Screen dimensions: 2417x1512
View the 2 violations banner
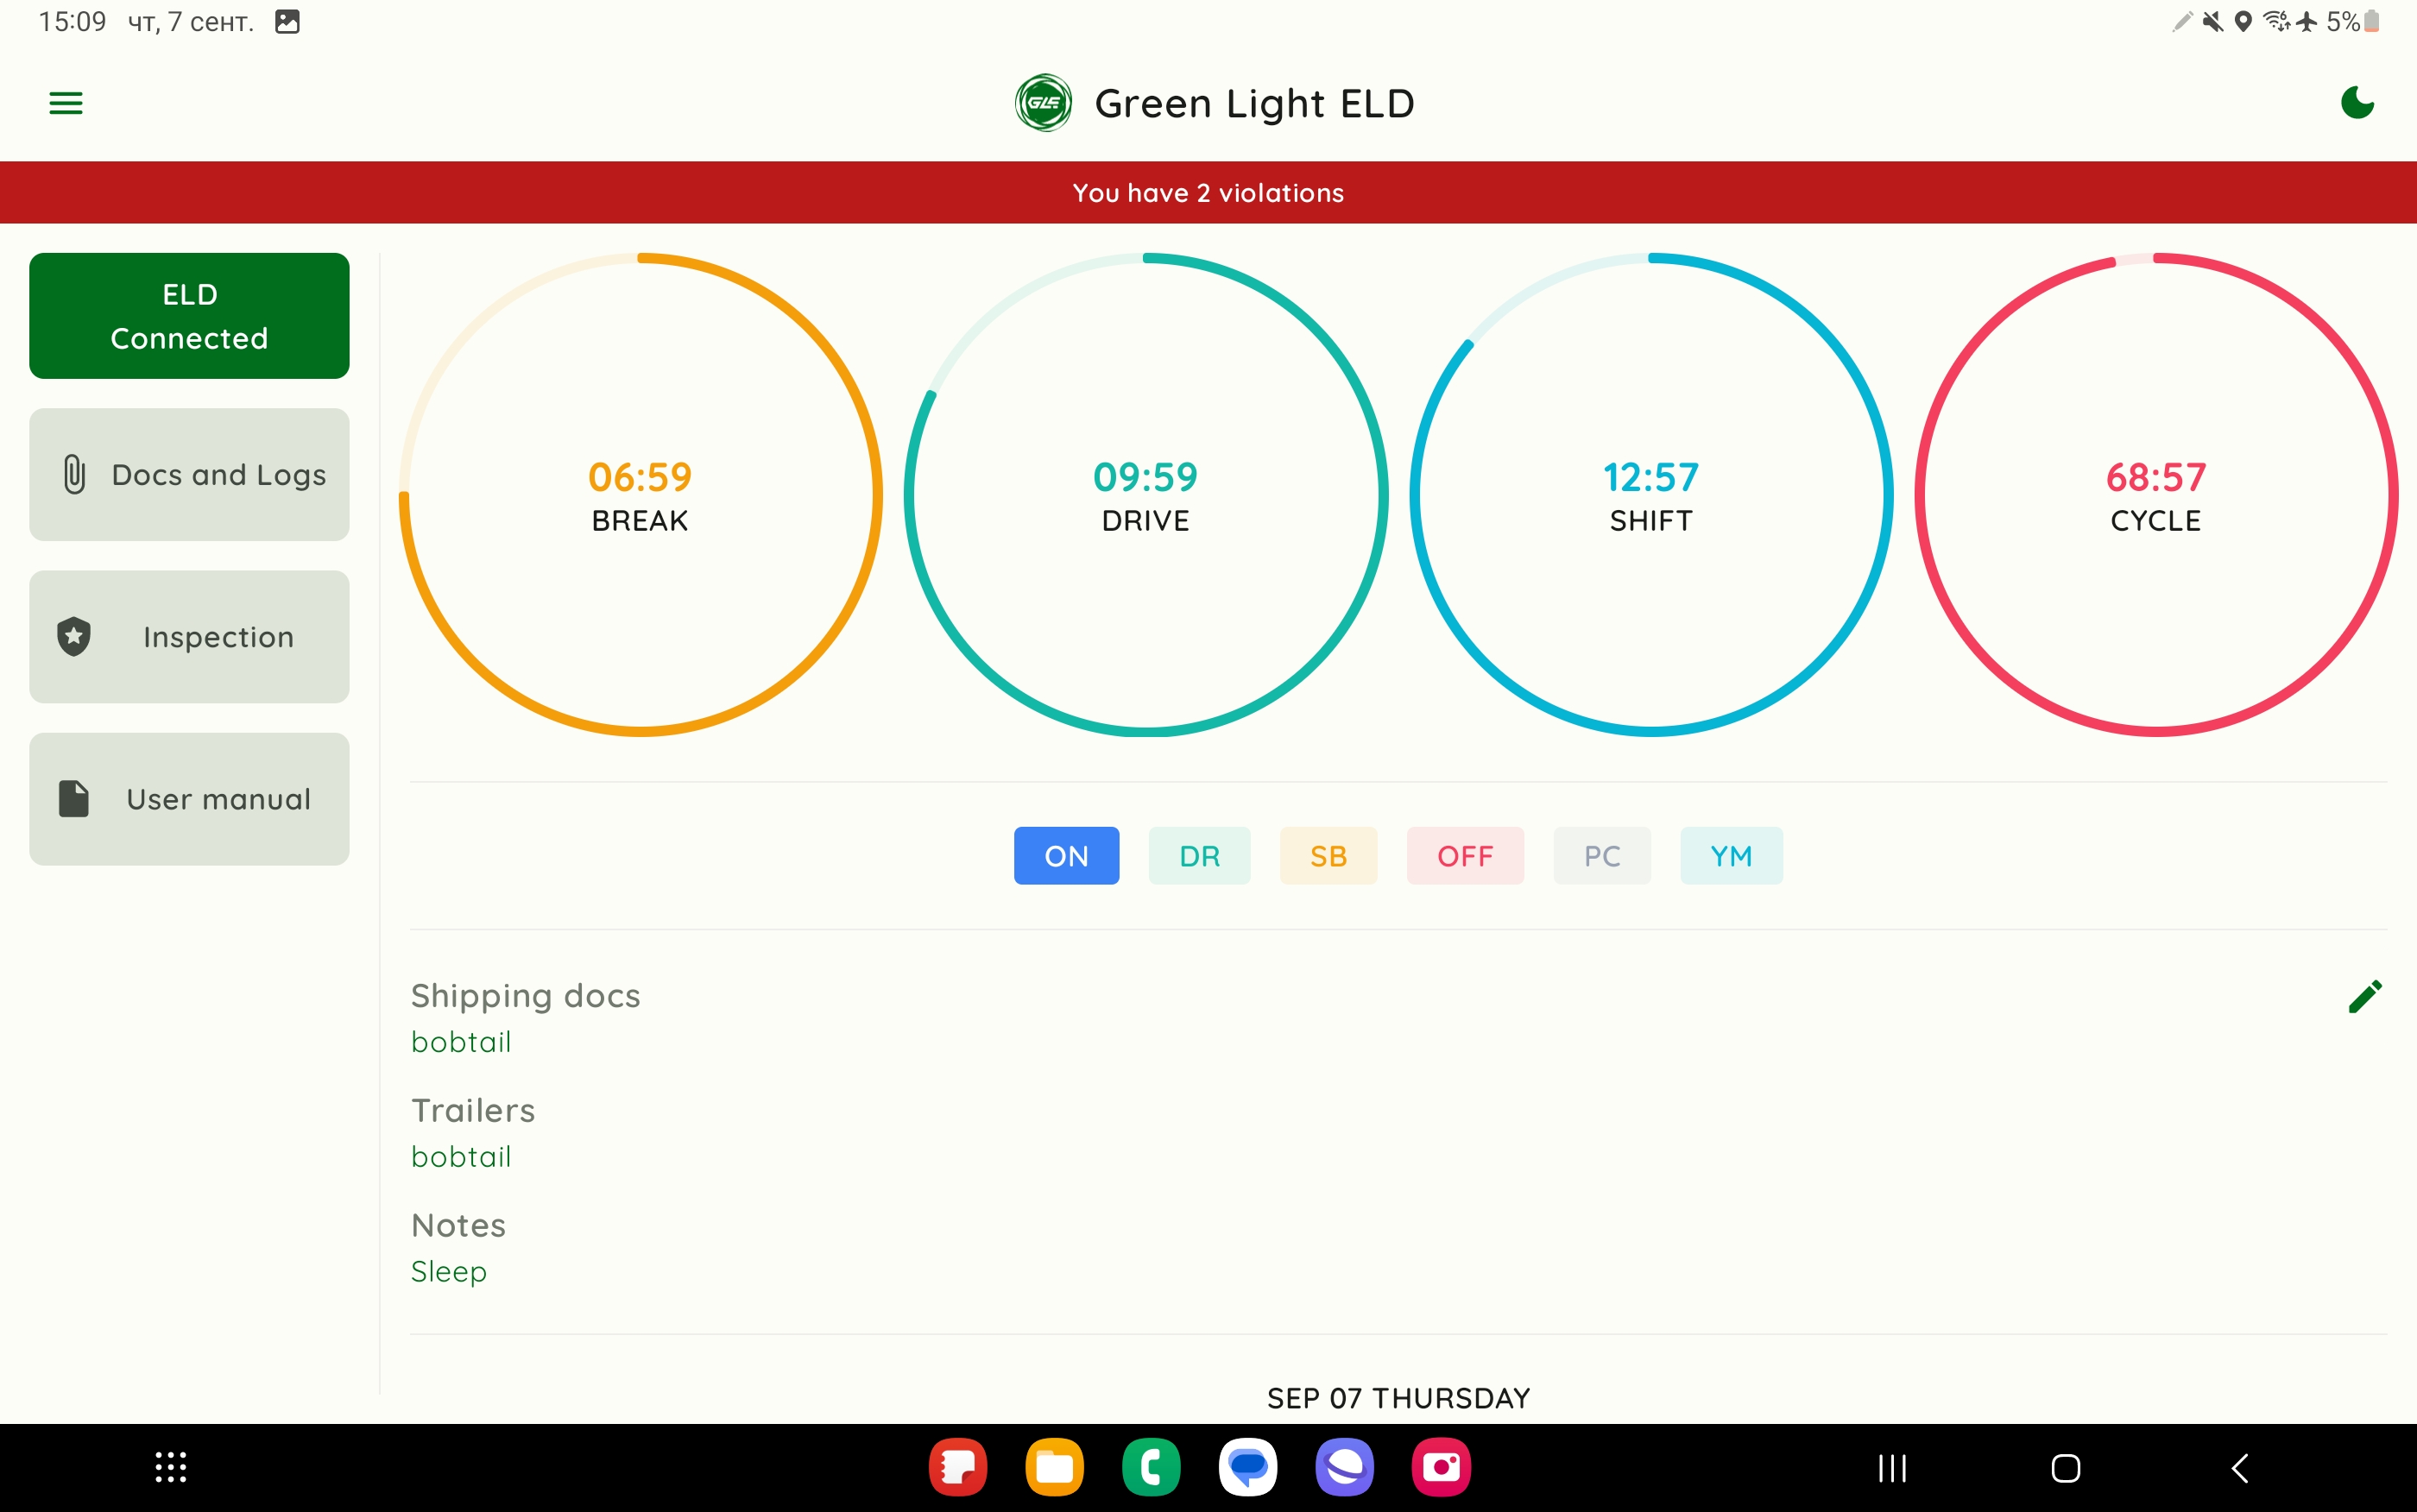click(x=1208, y=192)
